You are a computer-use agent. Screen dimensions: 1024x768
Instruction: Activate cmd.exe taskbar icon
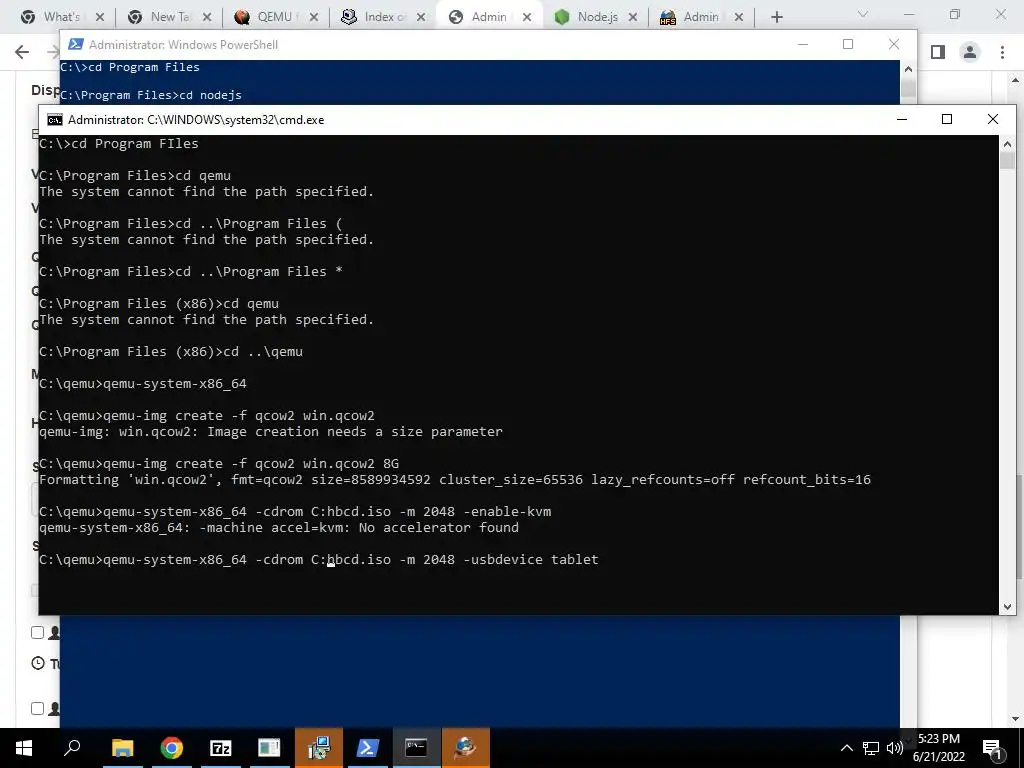click(416, 747)
